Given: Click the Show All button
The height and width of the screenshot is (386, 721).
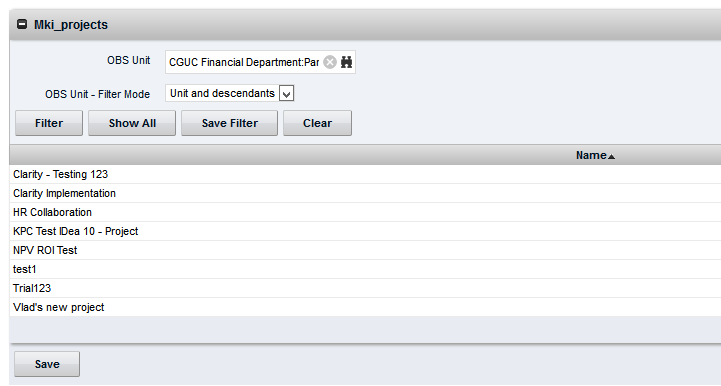Looking at the screenshot, I should point(132,123).
